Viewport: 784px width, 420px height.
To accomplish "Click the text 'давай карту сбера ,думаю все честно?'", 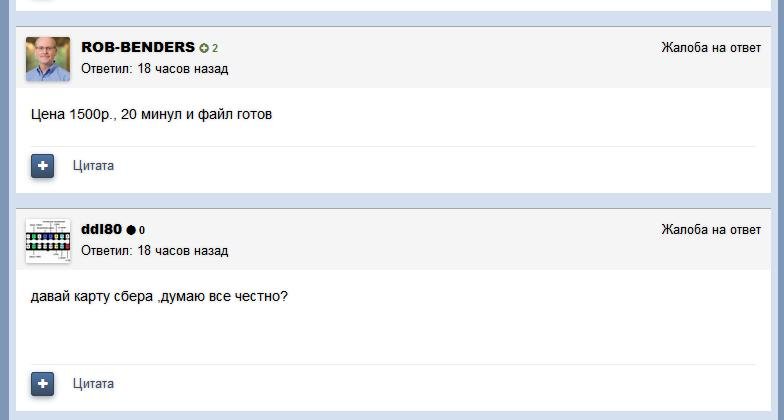I will pyautogui.click(x=160, y=296).
